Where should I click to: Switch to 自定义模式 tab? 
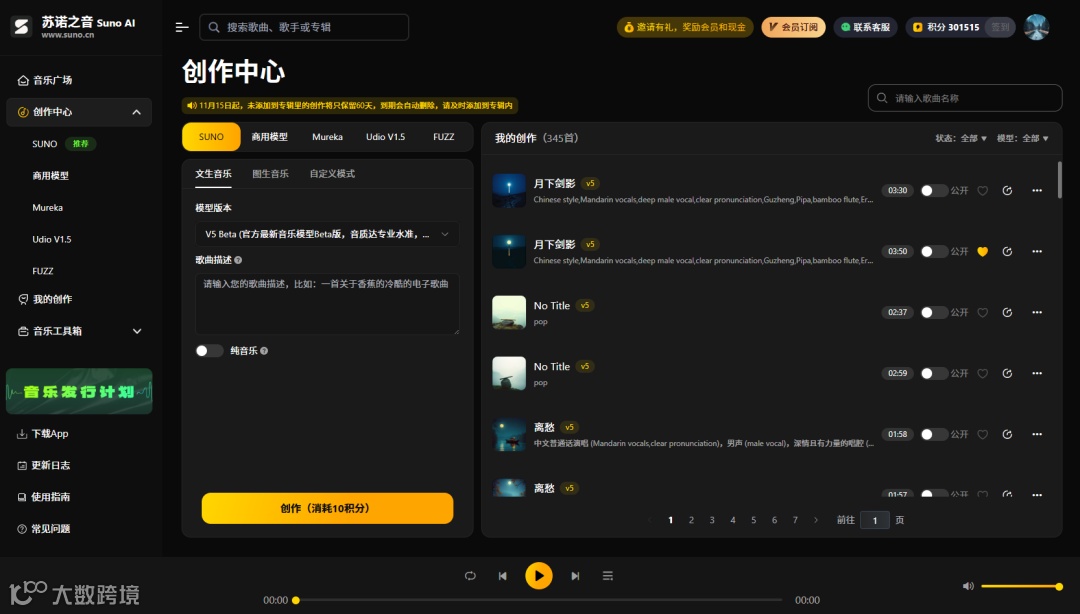click(333, 174)
